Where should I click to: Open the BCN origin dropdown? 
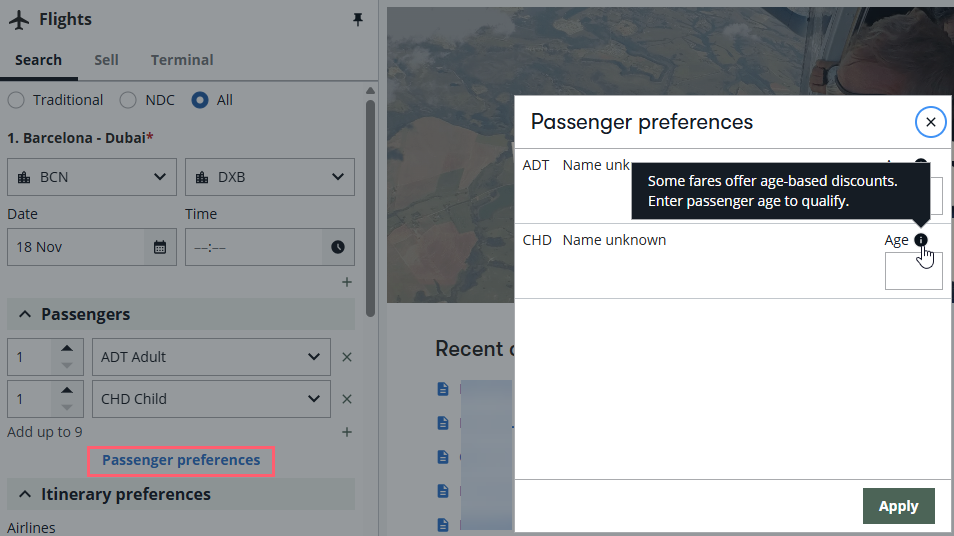tap(92, 177)
